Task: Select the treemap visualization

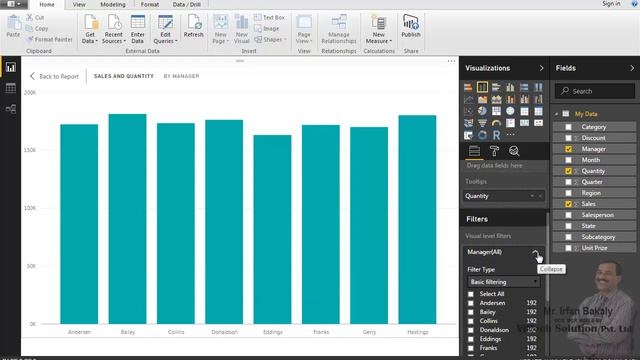Action: [496, 111]
